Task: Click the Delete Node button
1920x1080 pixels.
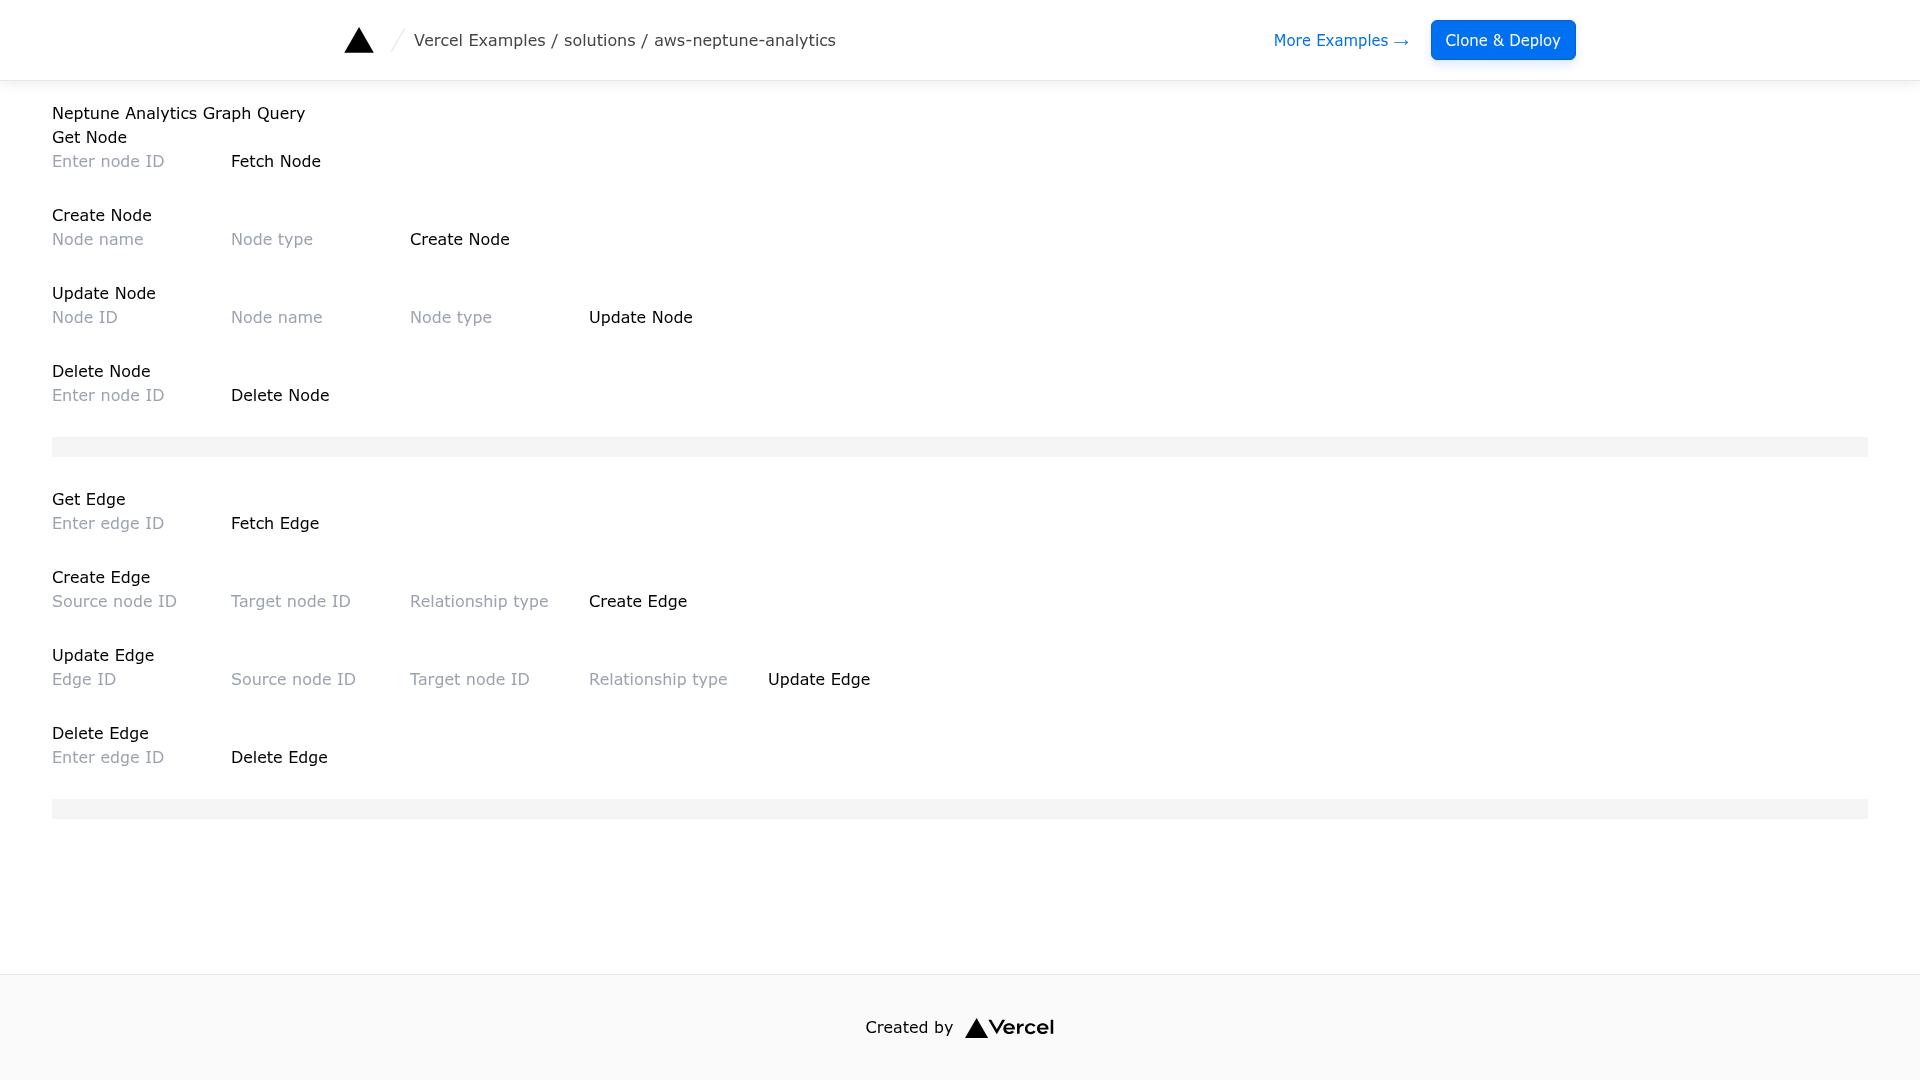Action: (x=280, y=395)
